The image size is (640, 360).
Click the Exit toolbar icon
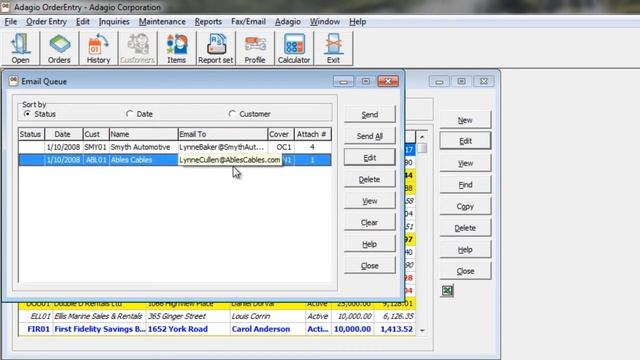point(333,49)
